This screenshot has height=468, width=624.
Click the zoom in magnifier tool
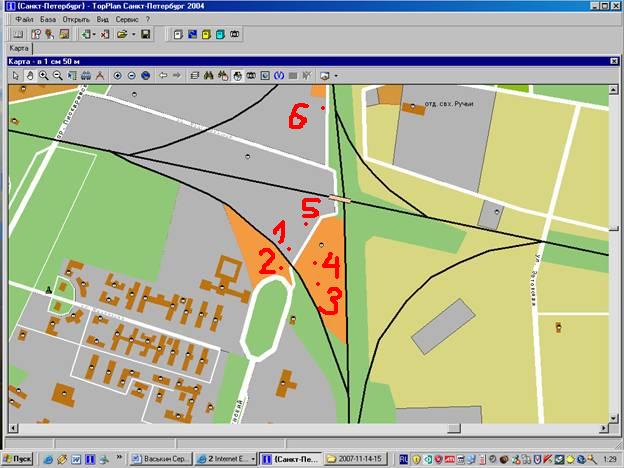(44, 75)
